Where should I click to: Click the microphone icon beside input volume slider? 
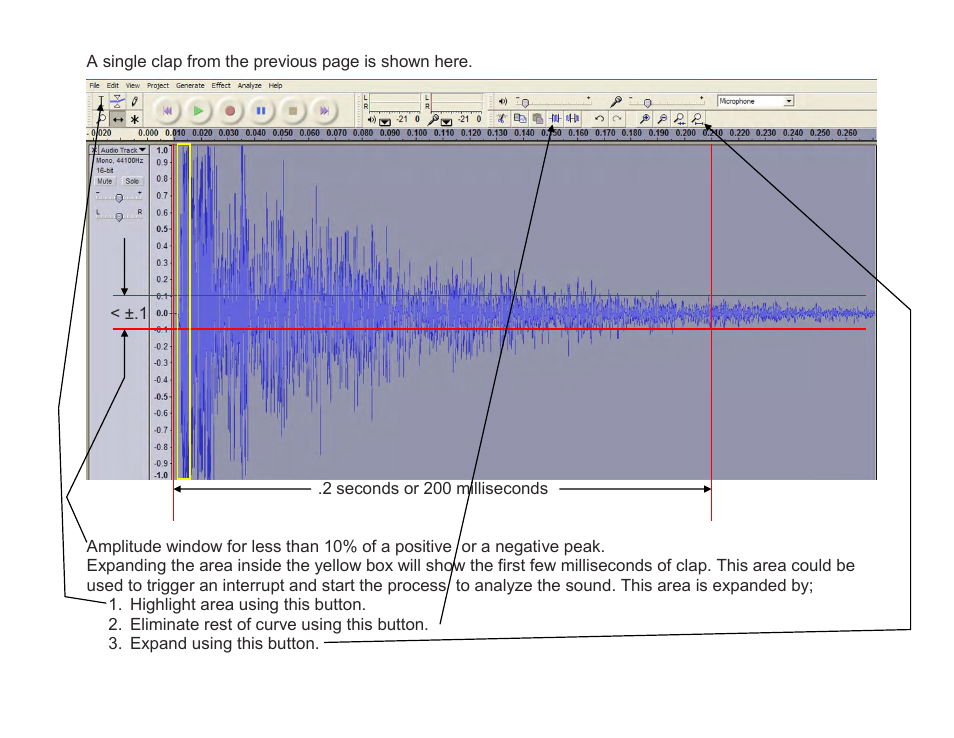[616, 101]
